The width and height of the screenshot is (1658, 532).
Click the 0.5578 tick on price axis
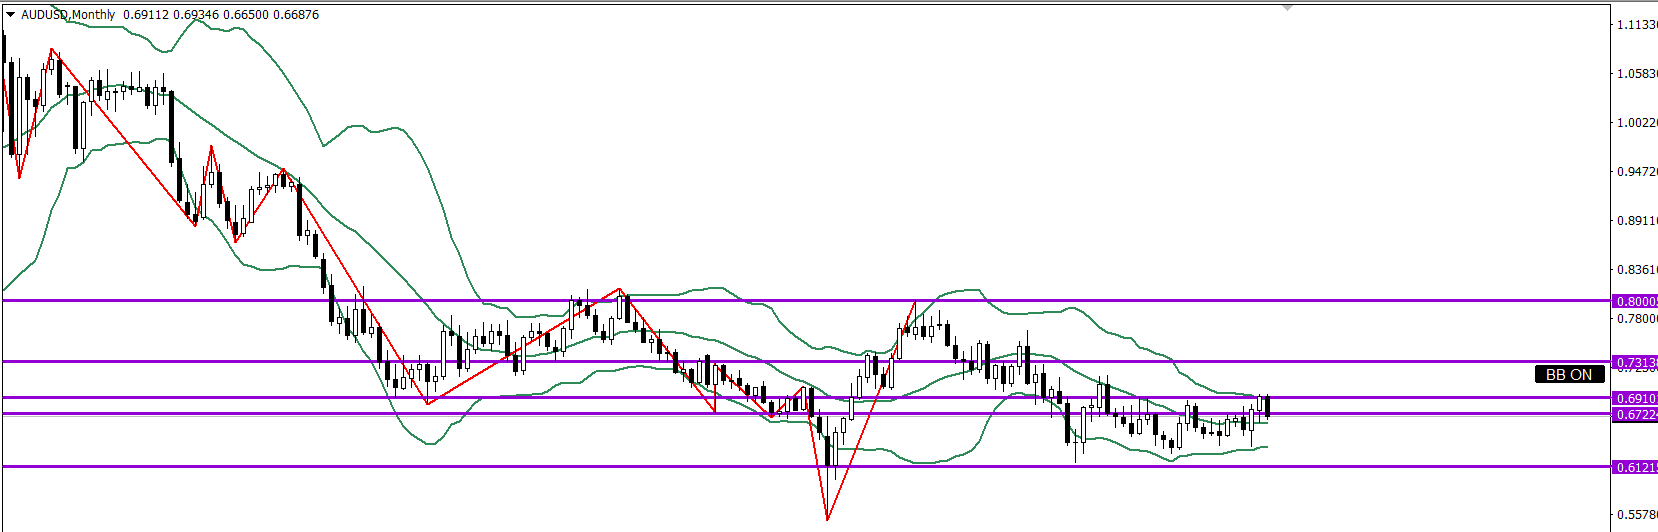(x=1636, y=515)
